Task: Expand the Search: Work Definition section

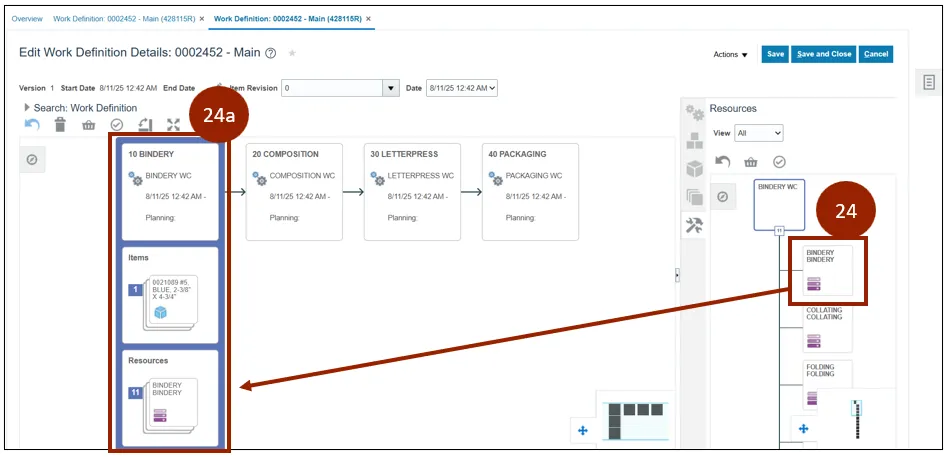Action: (27, 107)
